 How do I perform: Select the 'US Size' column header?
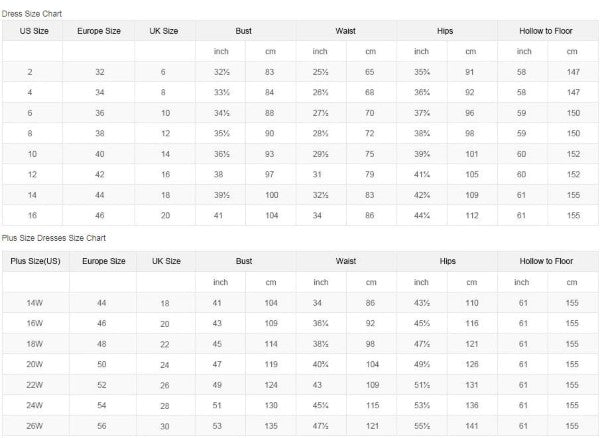tap(31, 31)
